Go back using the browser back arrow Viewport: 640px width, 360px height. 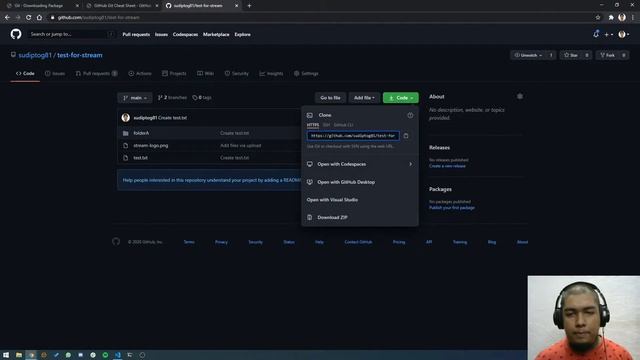(7, 17)
